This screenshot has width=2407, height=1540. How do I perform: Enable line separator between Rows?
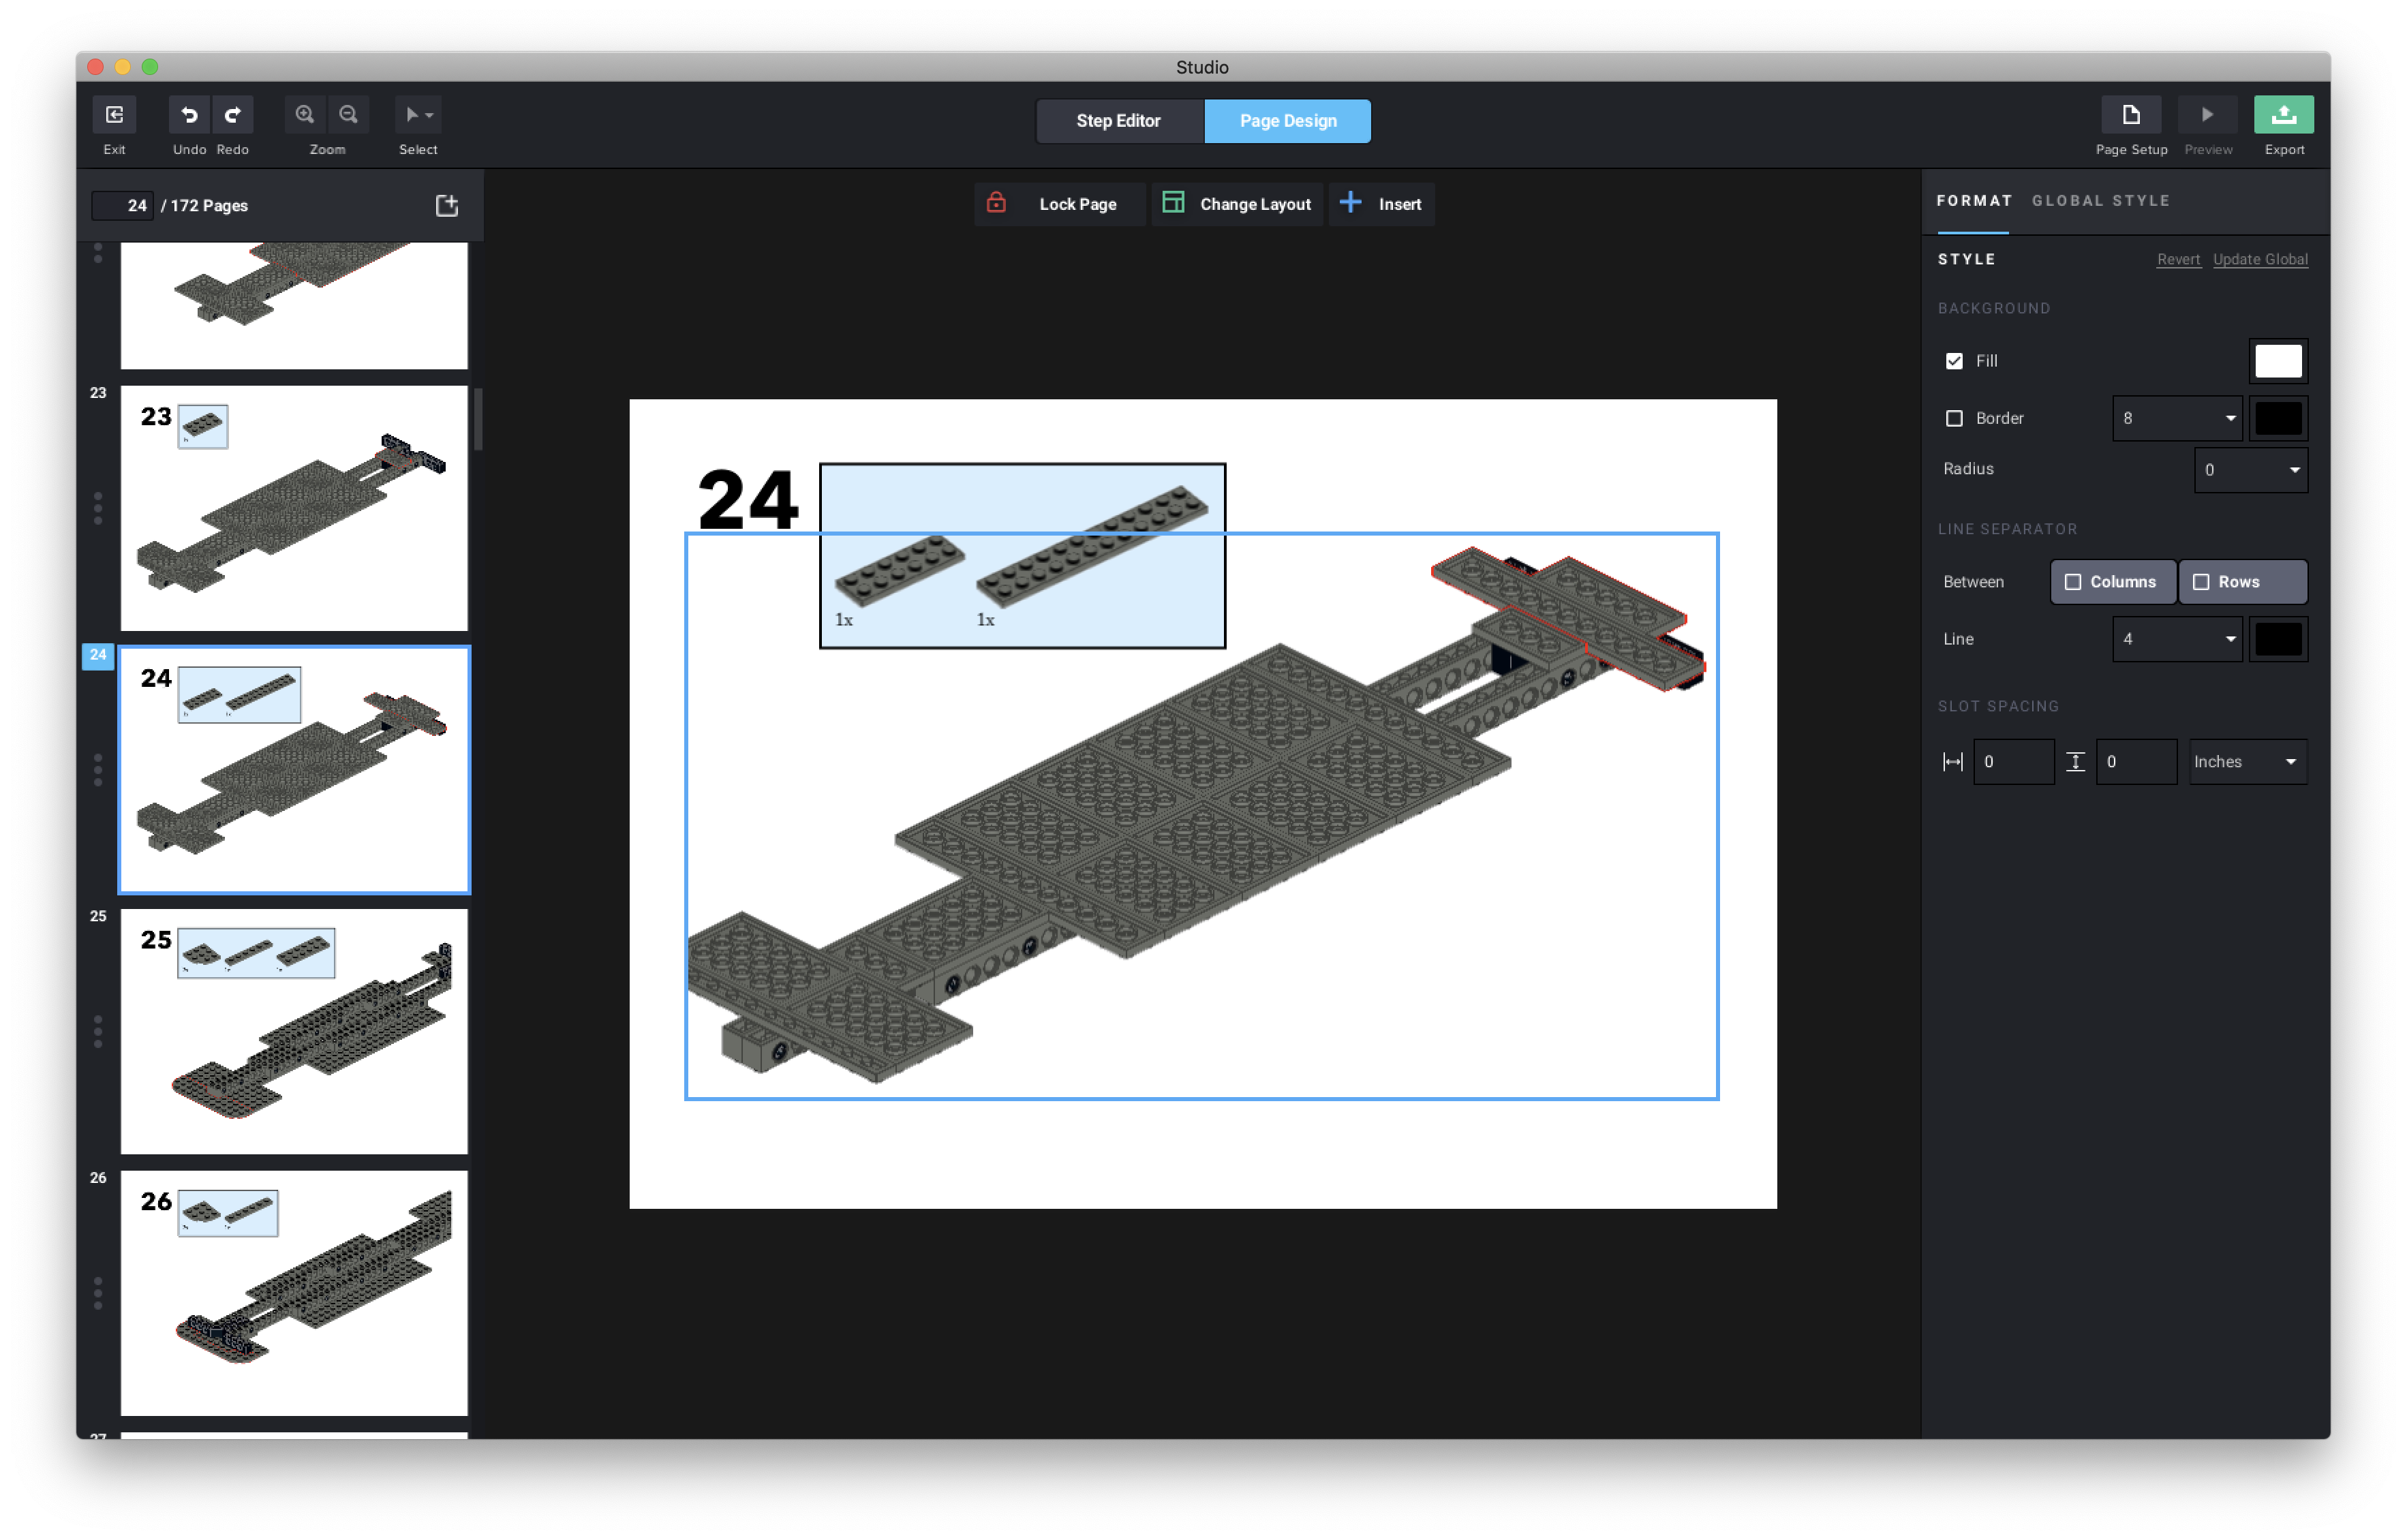(x=2242, y=582)
